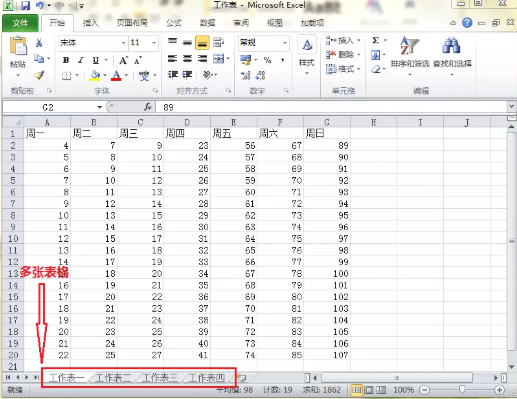Toggle italic formatting
The image size is (517, 399).
80,60
